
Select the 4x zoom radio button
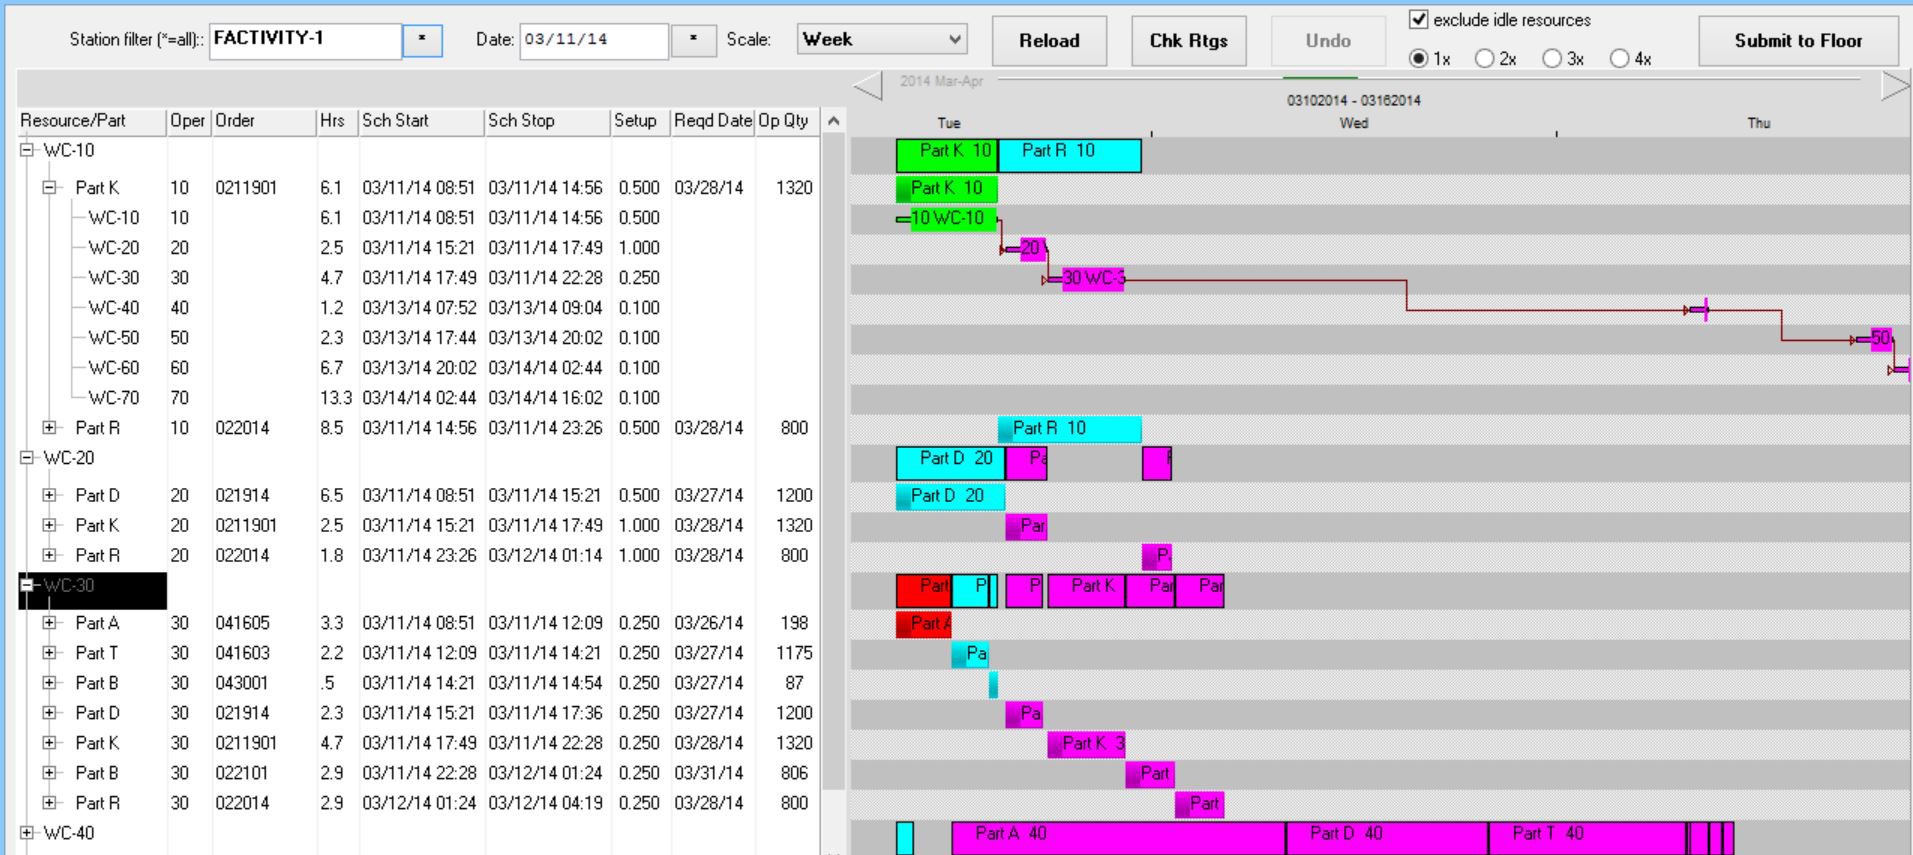1620,59
